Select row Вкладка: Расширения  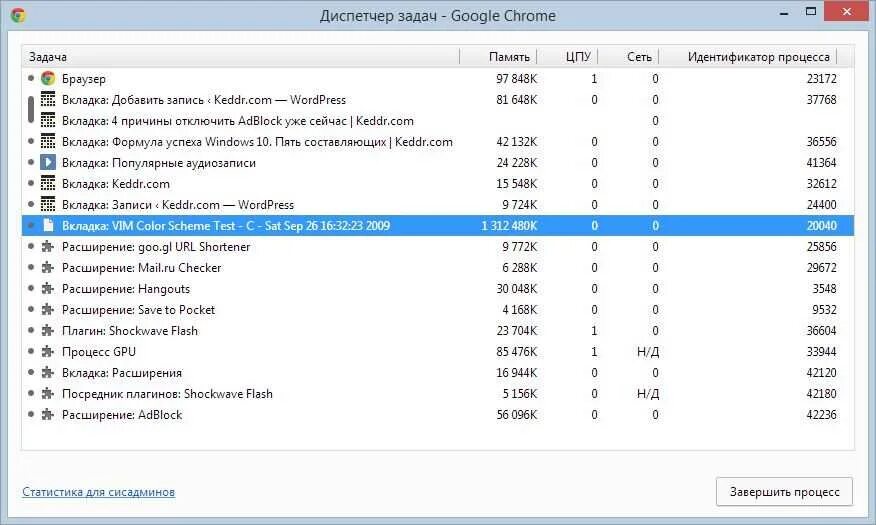pos(438,373)
